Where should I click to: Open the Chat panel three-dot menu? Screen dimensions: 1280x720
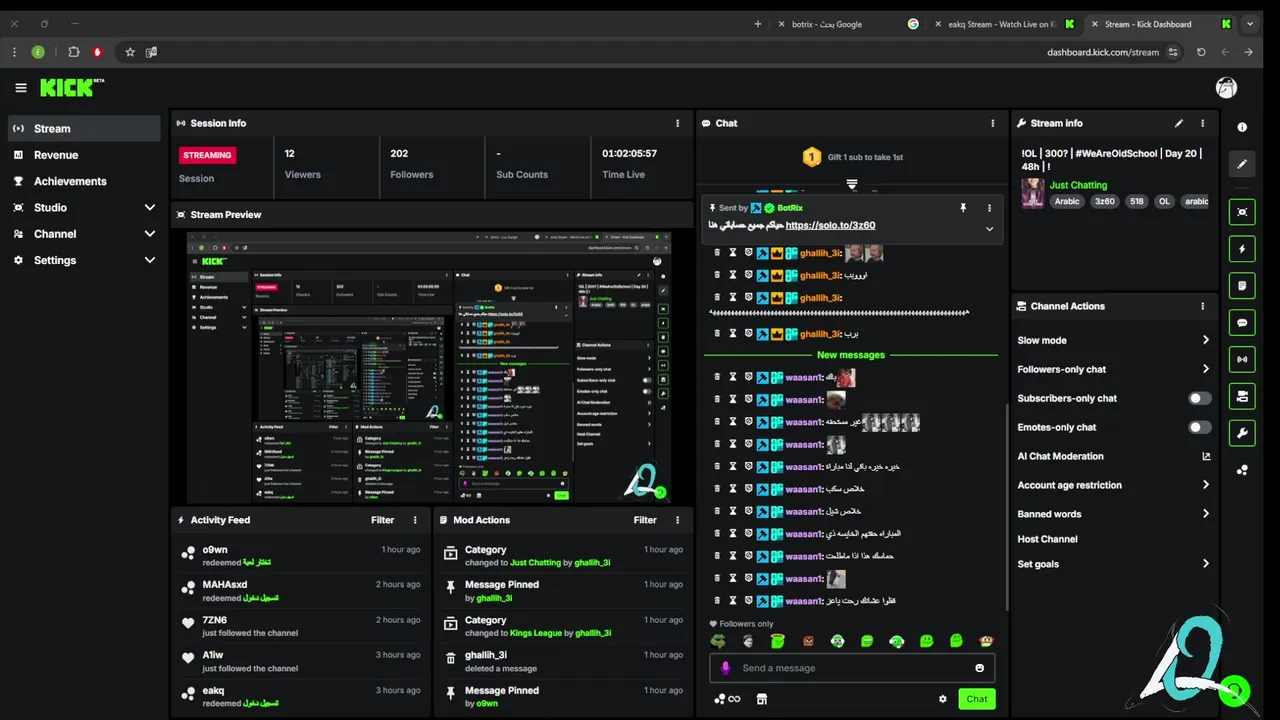(x=993, y=123)
